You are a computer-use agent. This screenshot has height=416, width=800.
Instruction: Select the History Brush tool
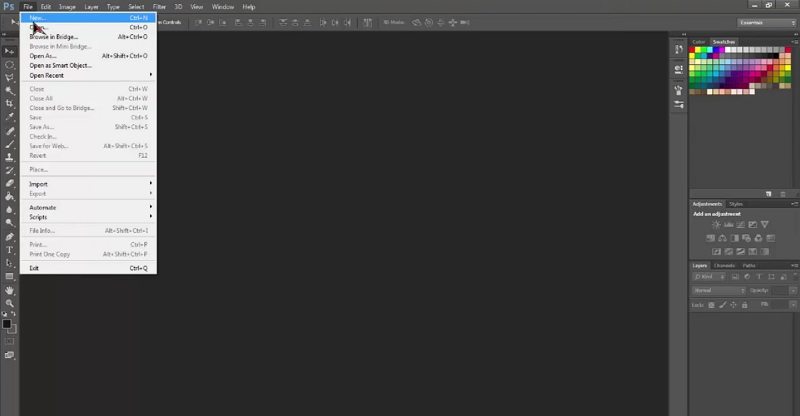9,170
